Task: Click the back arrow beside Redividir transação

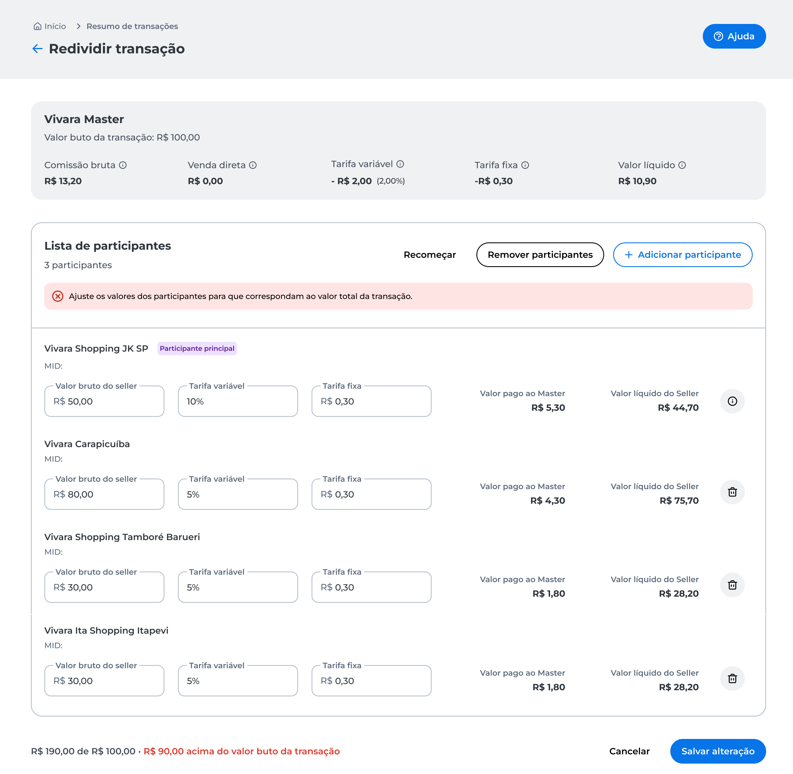Action: 37,49
